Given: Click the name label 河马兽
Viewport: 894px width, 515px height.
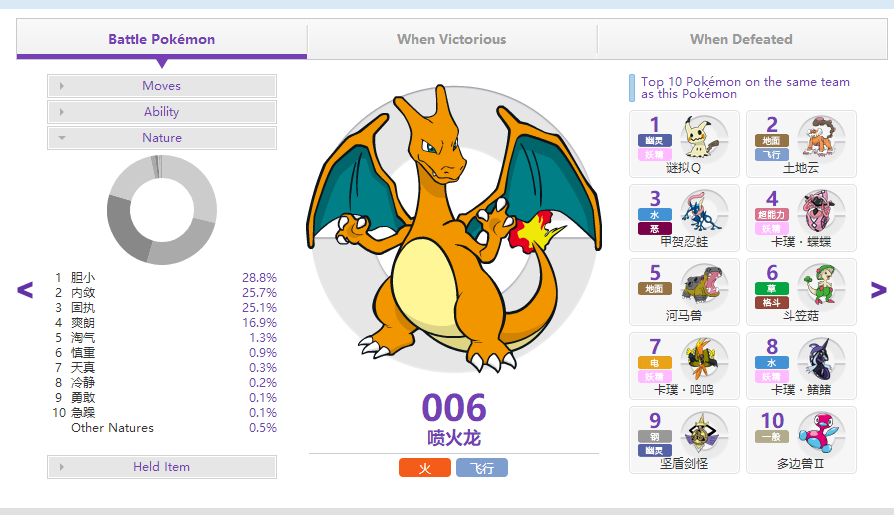Looking at the screenshot, I should (684, 315).
